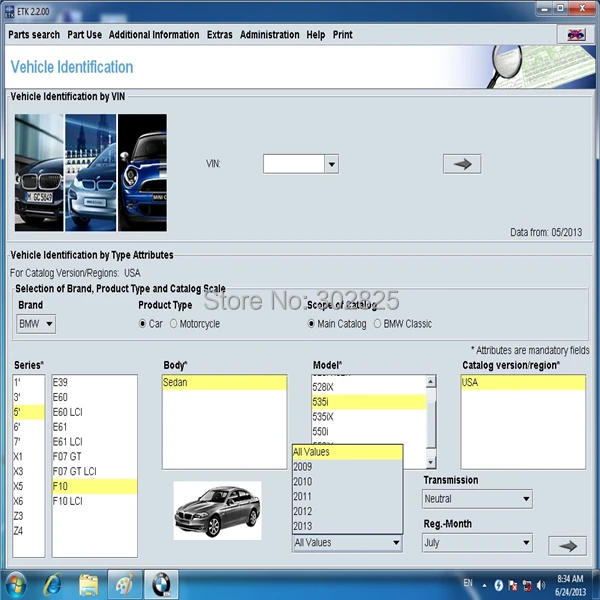The height and width of the screenshot is (600, 600).
Task: Select E60 LCI chassis
Action: (95, 412)
